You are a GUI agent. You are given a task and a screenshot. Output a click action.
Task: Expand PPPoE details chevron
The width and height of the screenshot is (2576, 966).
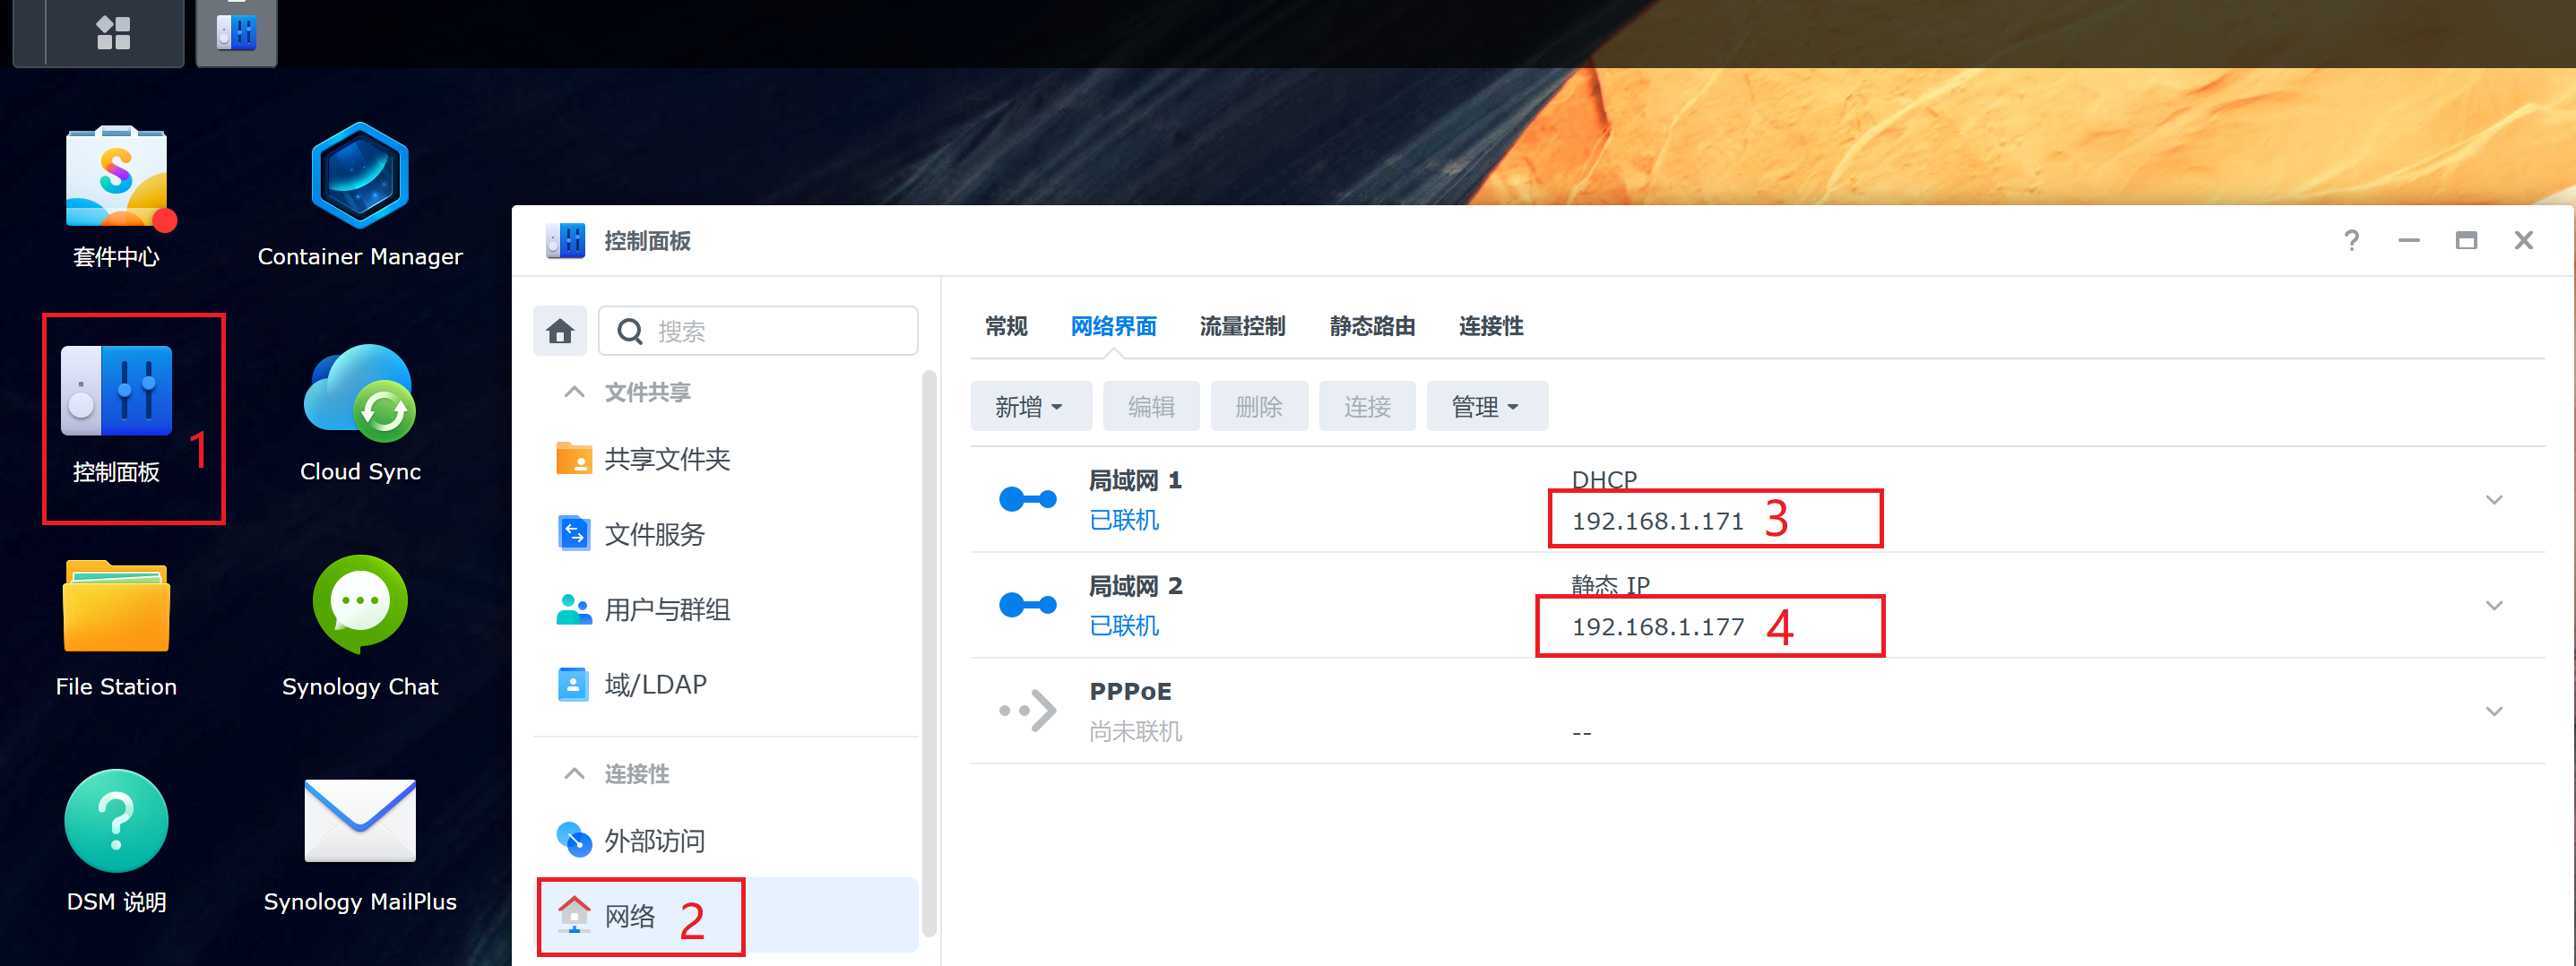[x=2493, y=711]
